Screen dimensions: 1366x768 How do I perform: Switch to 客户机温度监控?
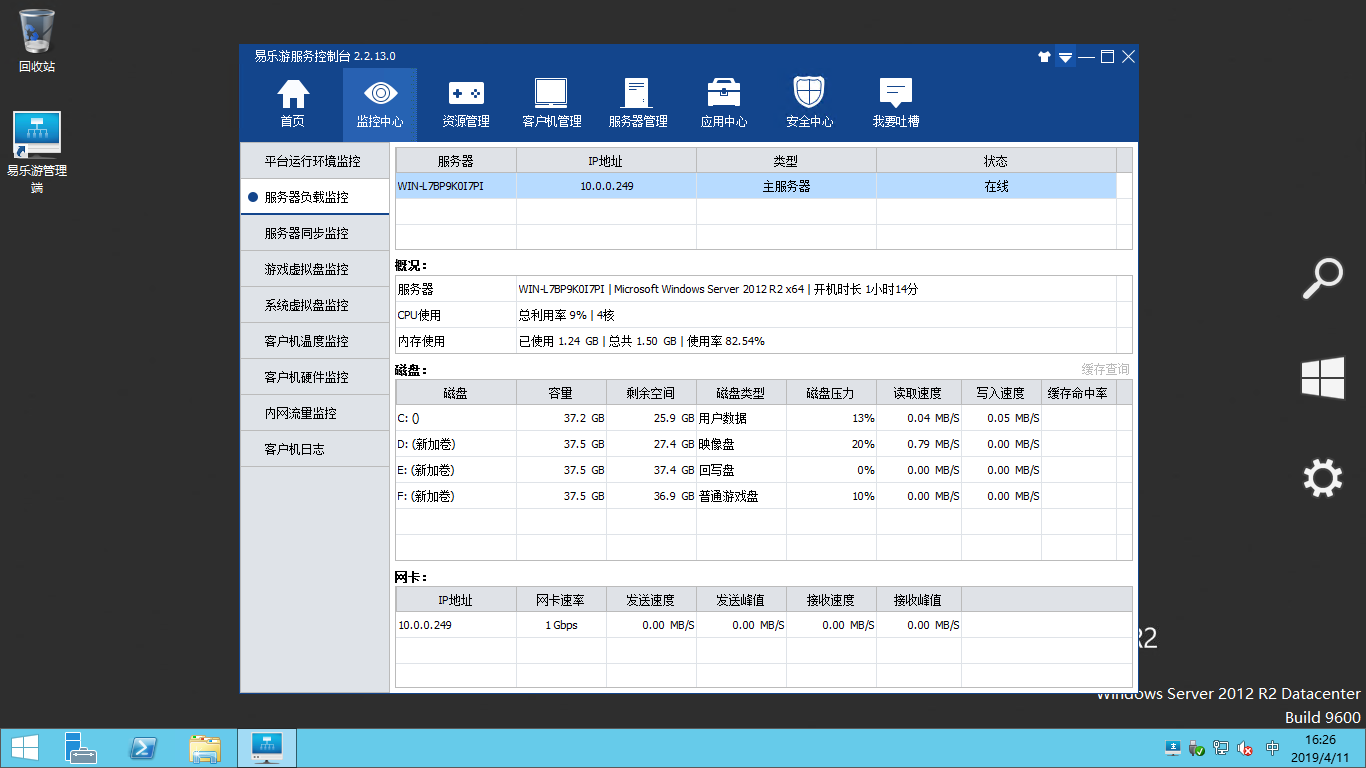point(315,341)
